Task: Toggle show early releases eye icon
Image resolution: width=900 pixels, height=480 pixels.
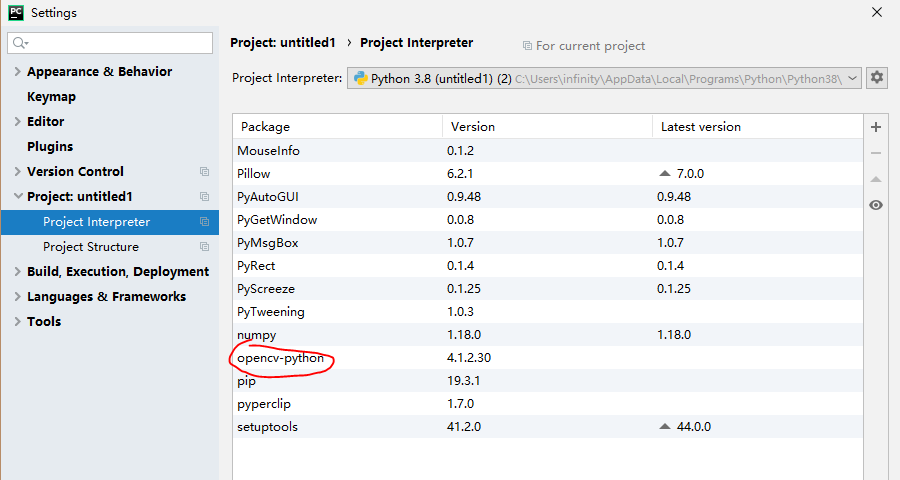Action: tap(876, 205)
